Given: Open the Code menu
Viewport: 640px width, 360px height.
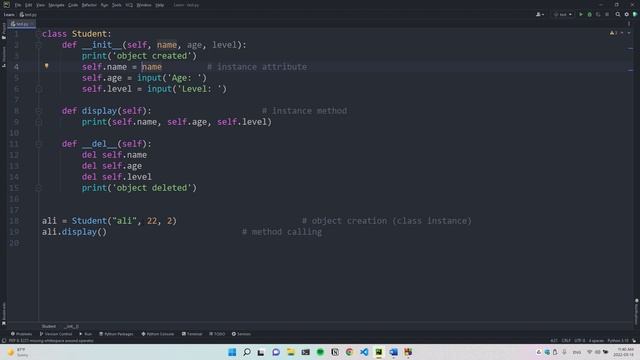Looking at the screenshot, I should click(73, 5).
